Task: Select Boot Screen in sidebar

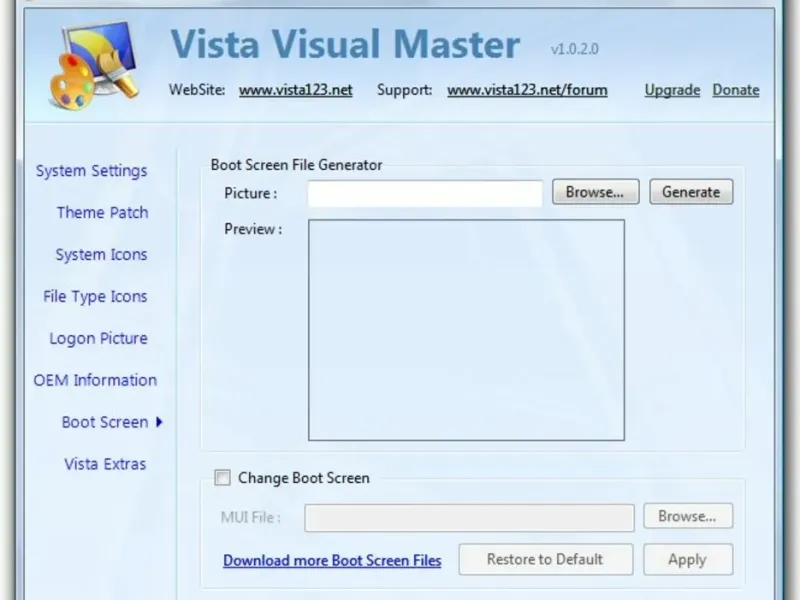Action: click(x=105, y=422)
